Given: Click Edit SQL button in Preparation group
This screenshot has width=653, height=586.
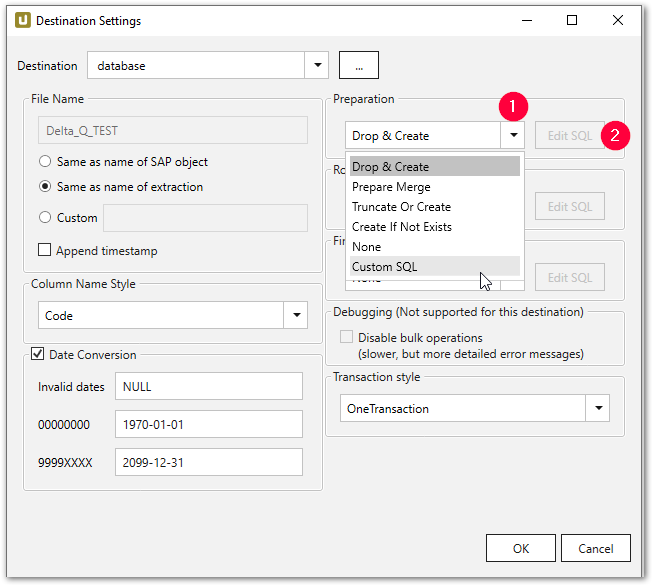Looking at the screenshot, I should (x=570, y=135).
